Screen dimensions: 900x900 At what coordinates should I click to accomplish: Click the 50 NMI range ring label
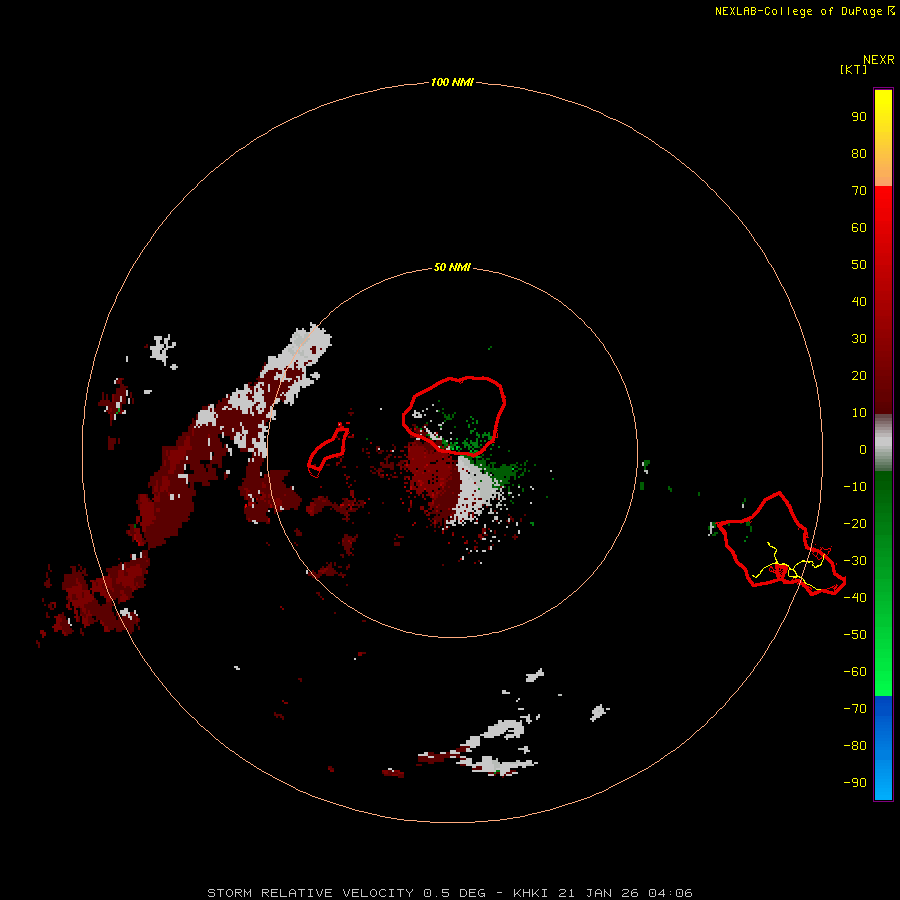pyautogui.click(x=452, y=267)
